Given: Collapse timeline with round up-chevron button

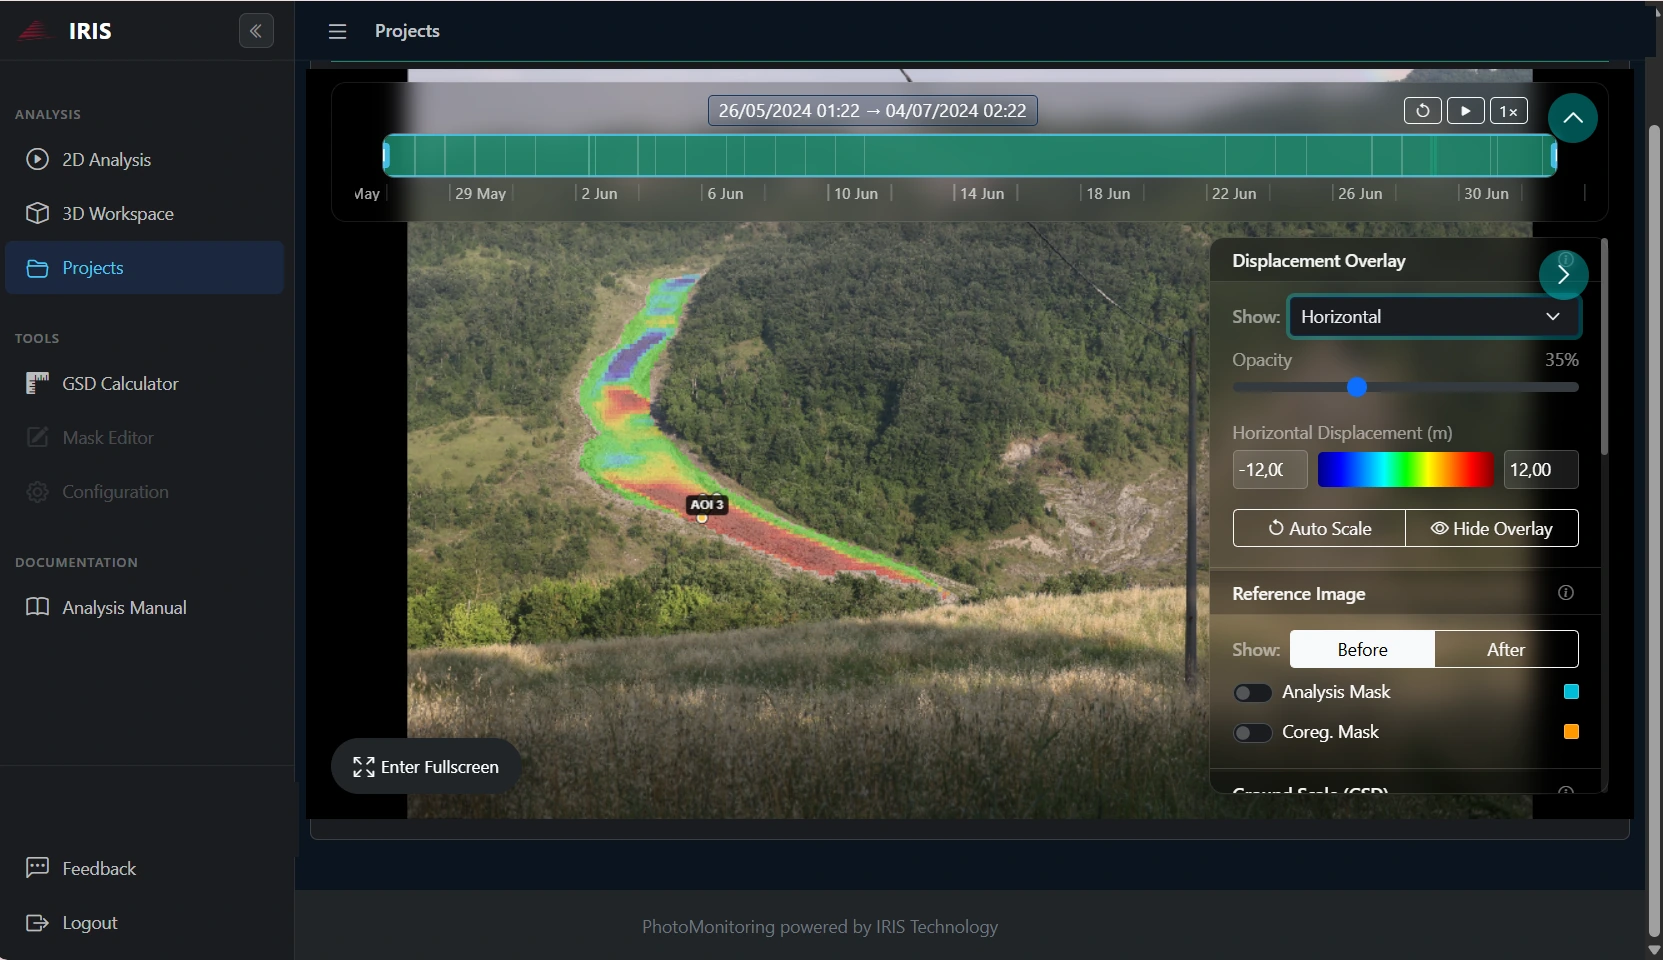Looking at the screenshot, I should click(x=1573, y=118).
